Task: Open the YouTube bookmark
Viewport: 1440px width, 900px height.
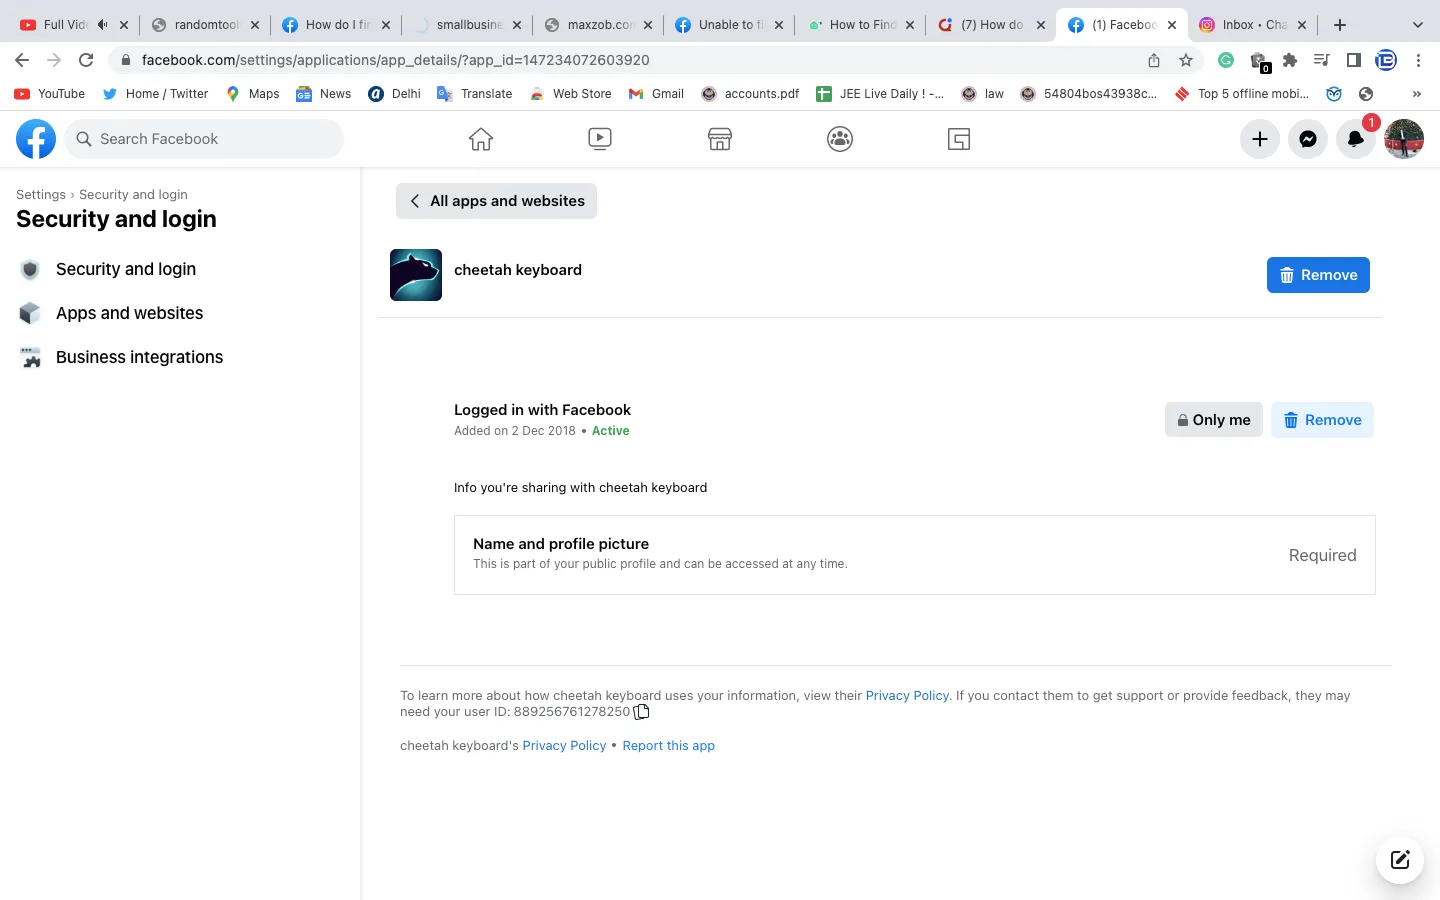Action: pyautogui.click(x=50, y=94)
